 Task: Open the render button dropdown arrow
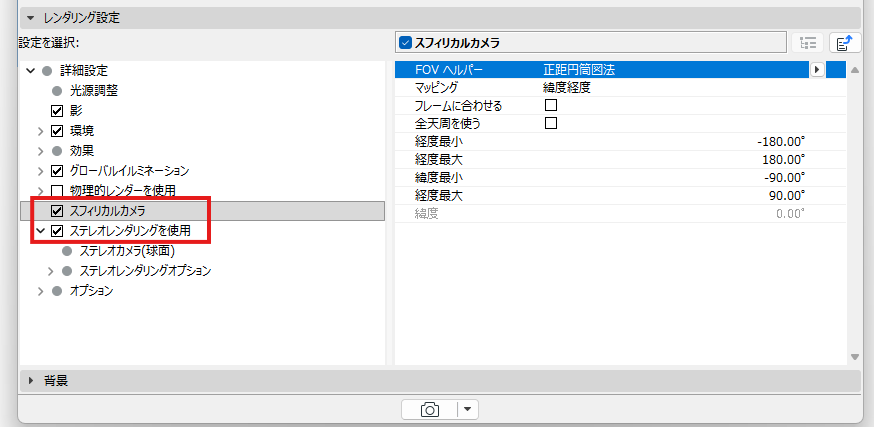468,410
